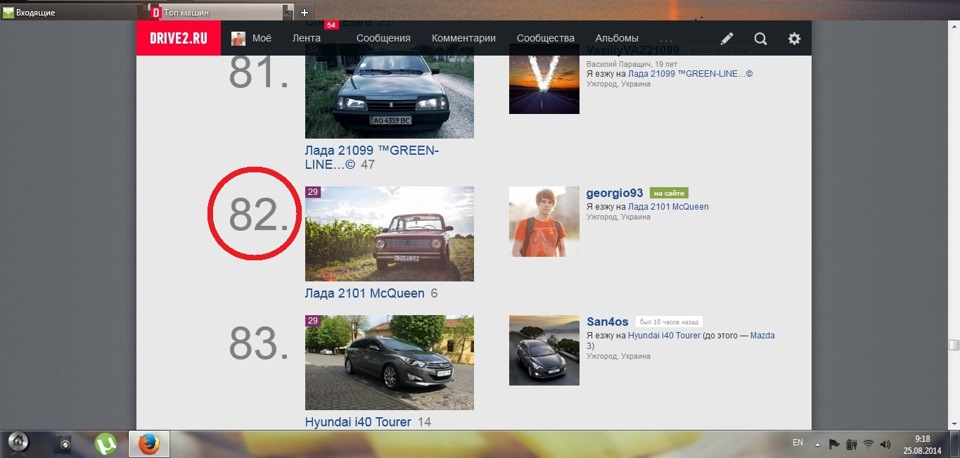The height and width of the screenshot is (458, 960).
Task: Select the Топ машин browser tab
Action: pos(216,12)
